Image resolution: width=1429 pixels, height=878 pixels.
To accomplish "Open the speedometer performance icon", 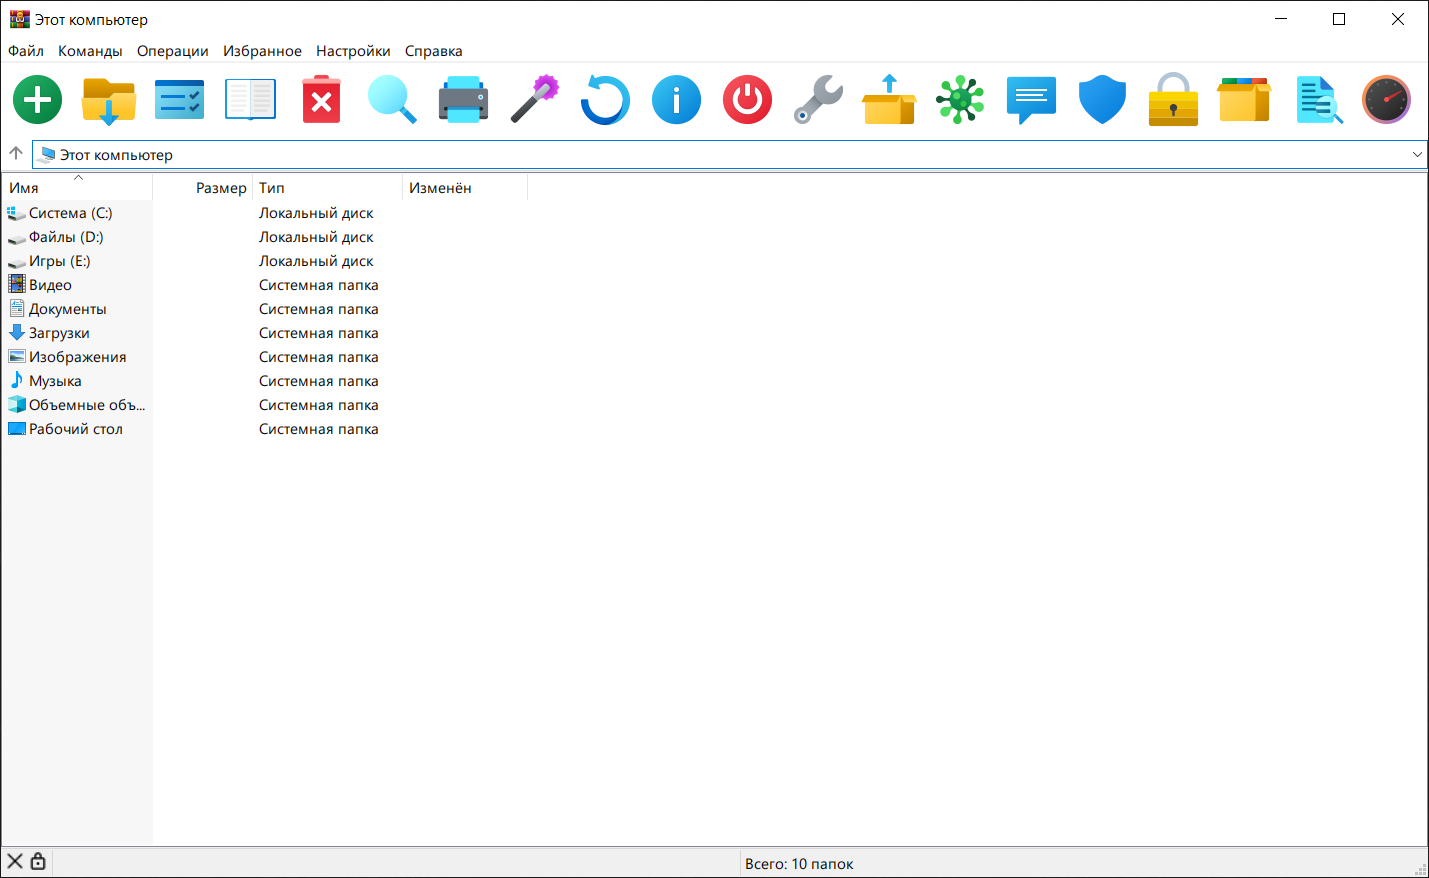I will click(1386, 100).
